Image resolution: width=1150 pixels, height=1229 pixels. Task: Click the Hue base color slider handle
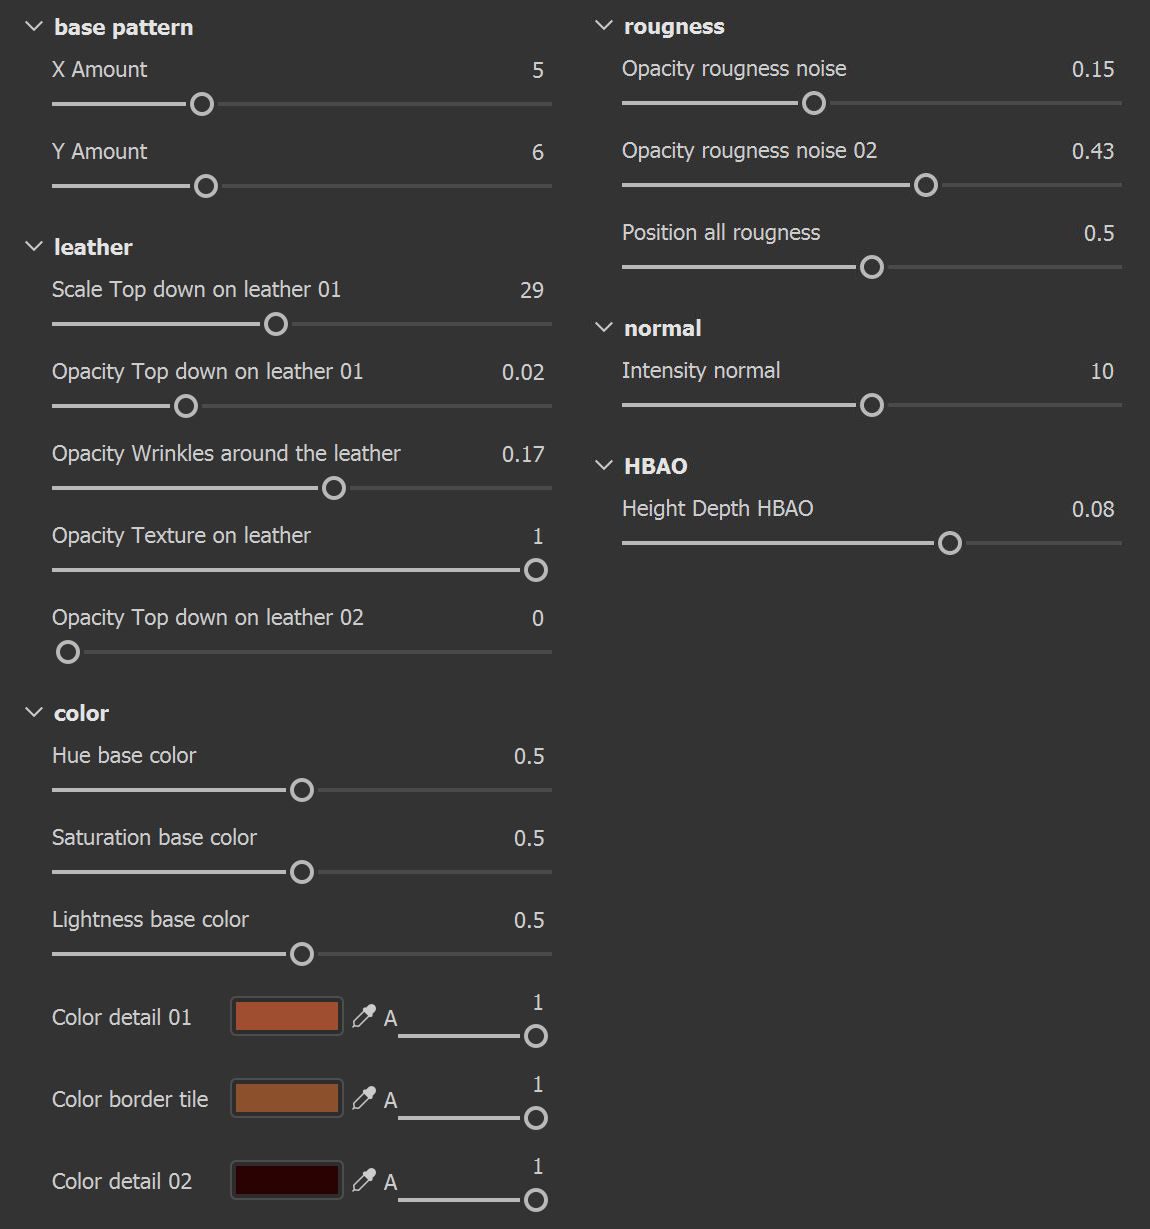[302, 790]
